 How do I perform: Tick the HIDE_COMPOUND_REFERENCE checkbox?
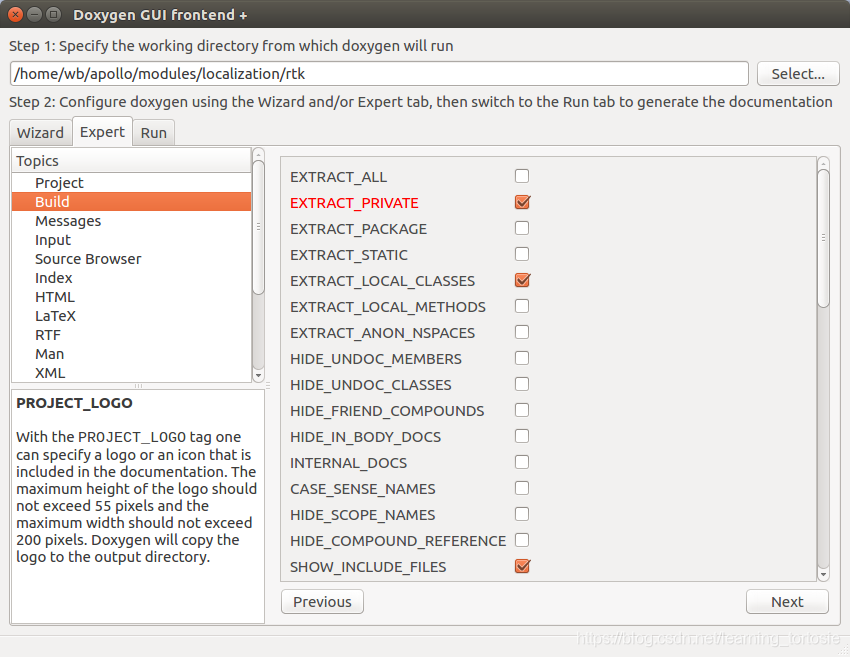click(522, 540)
